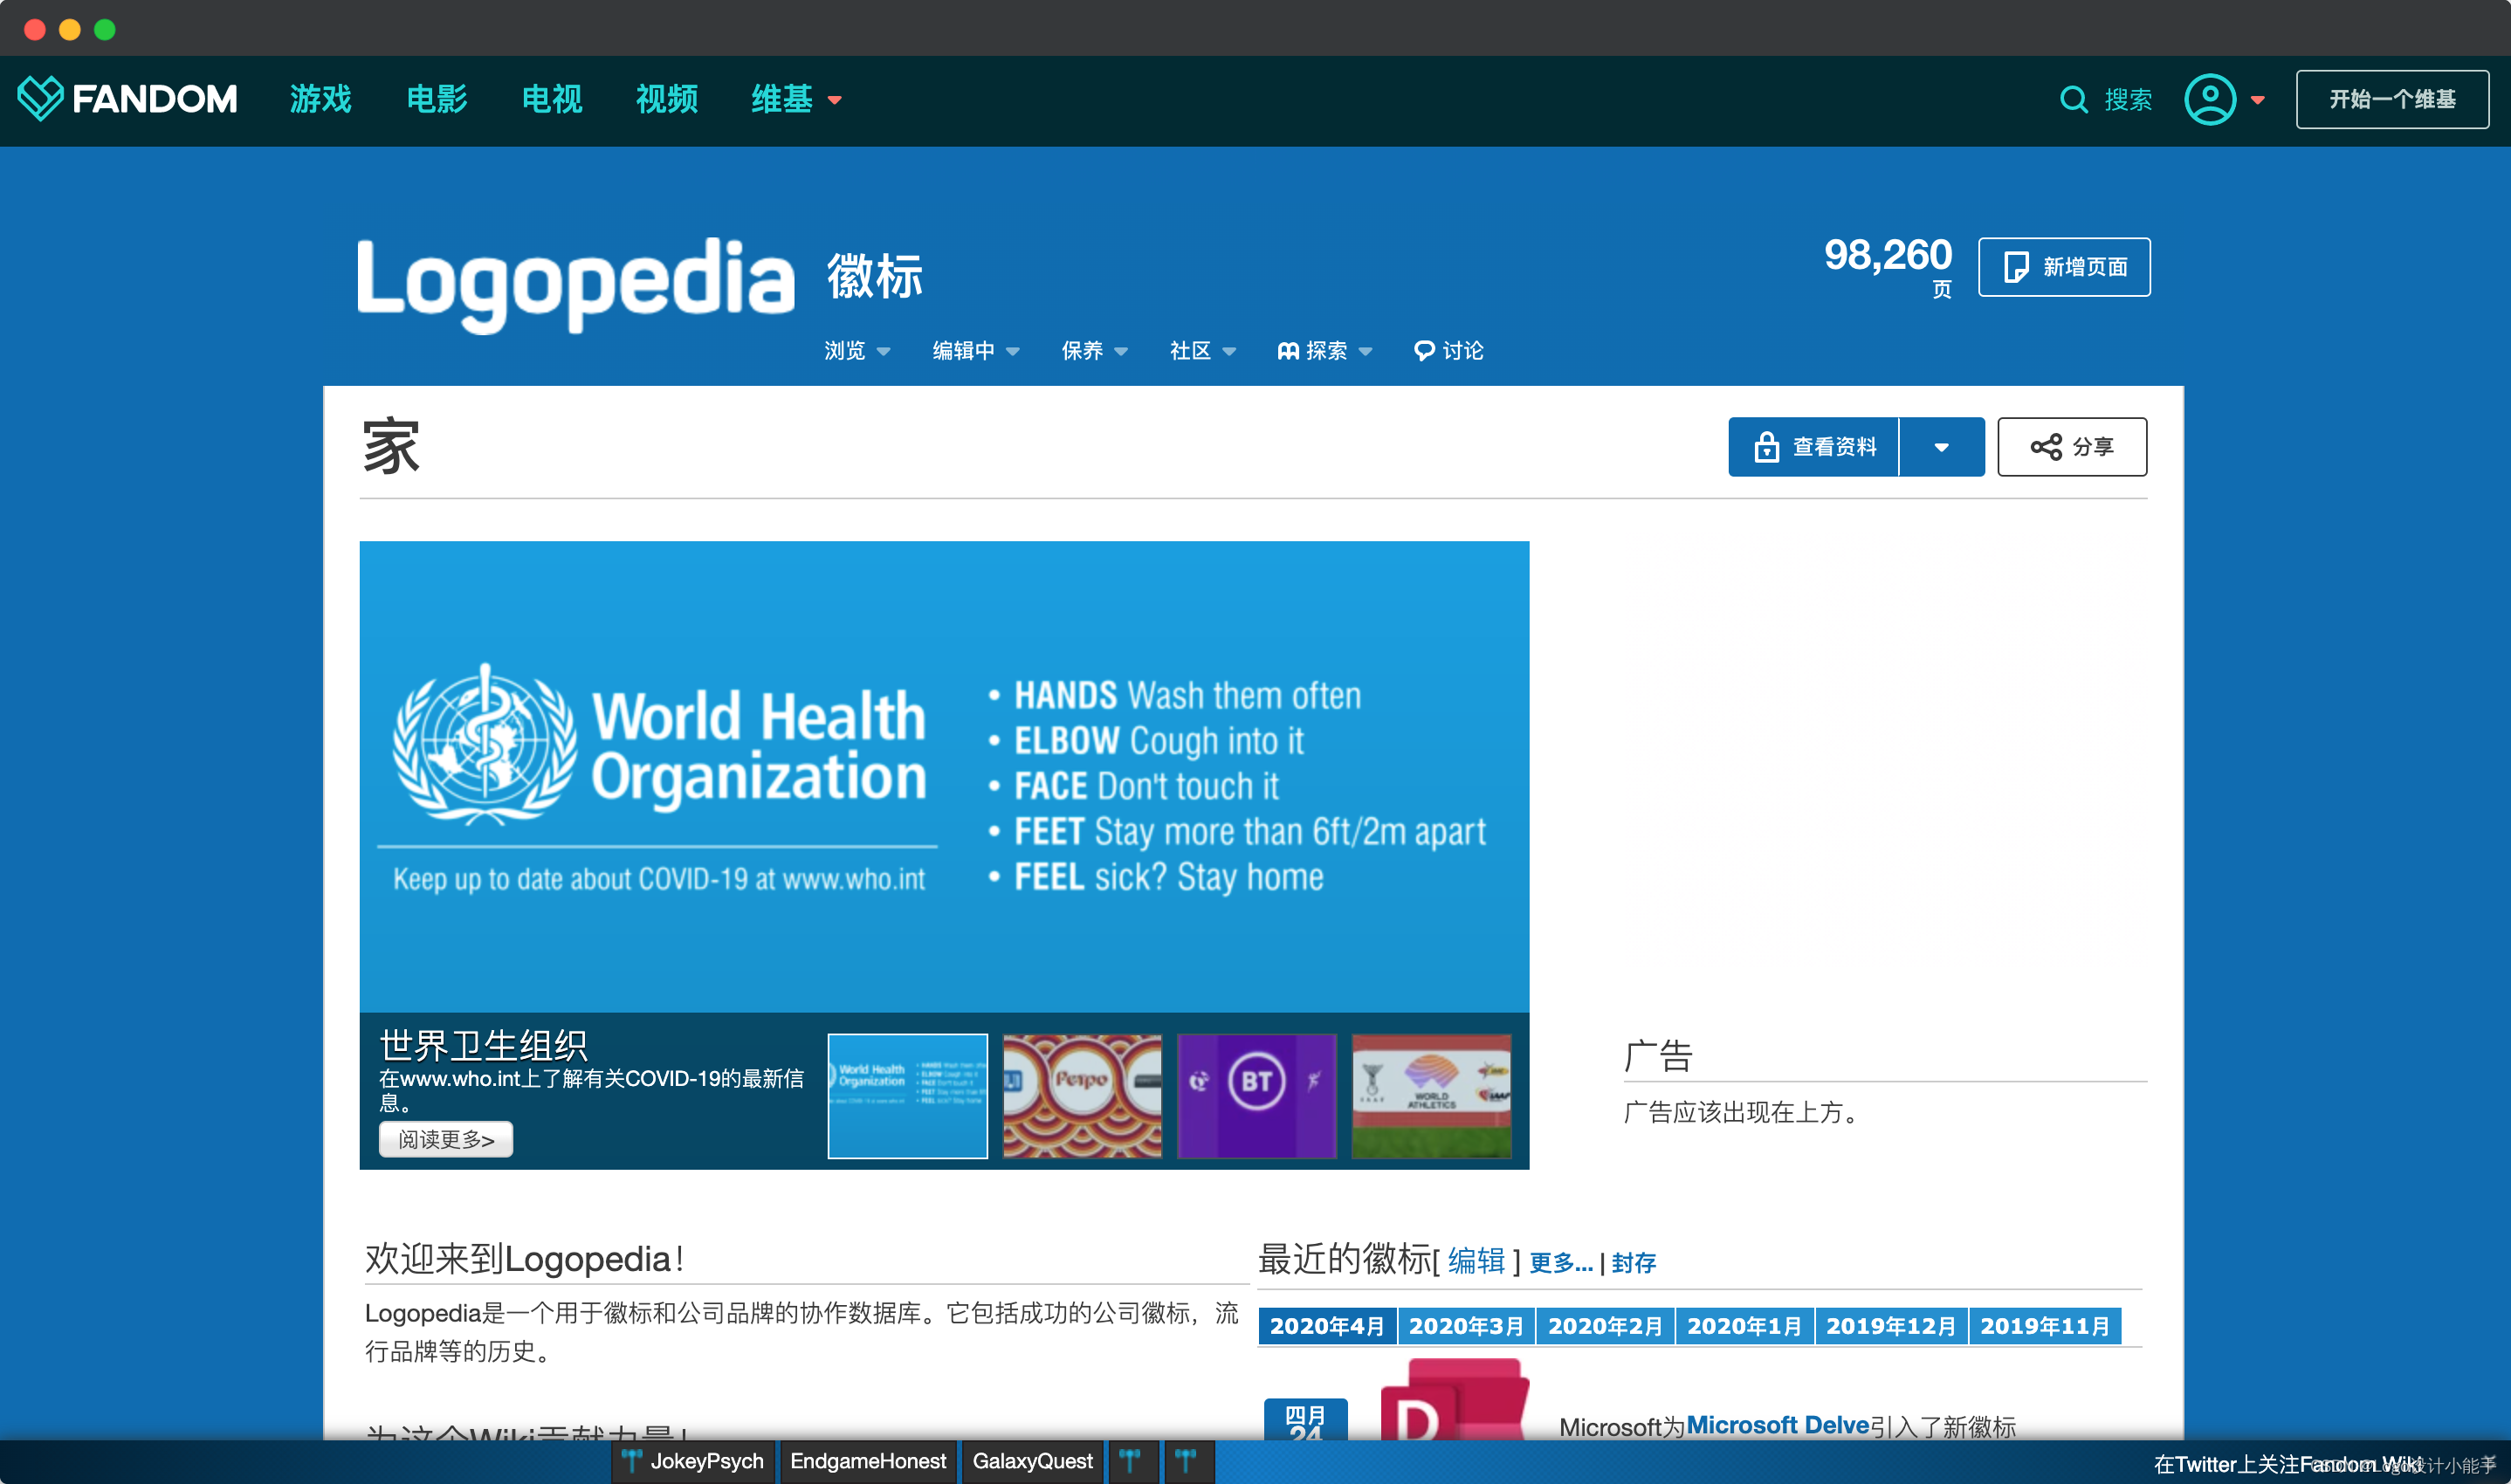Image resolution: width=2511 pixels, height=1484 pixels.
Task: Click the 分享 share button
Action: (2071, 447)
